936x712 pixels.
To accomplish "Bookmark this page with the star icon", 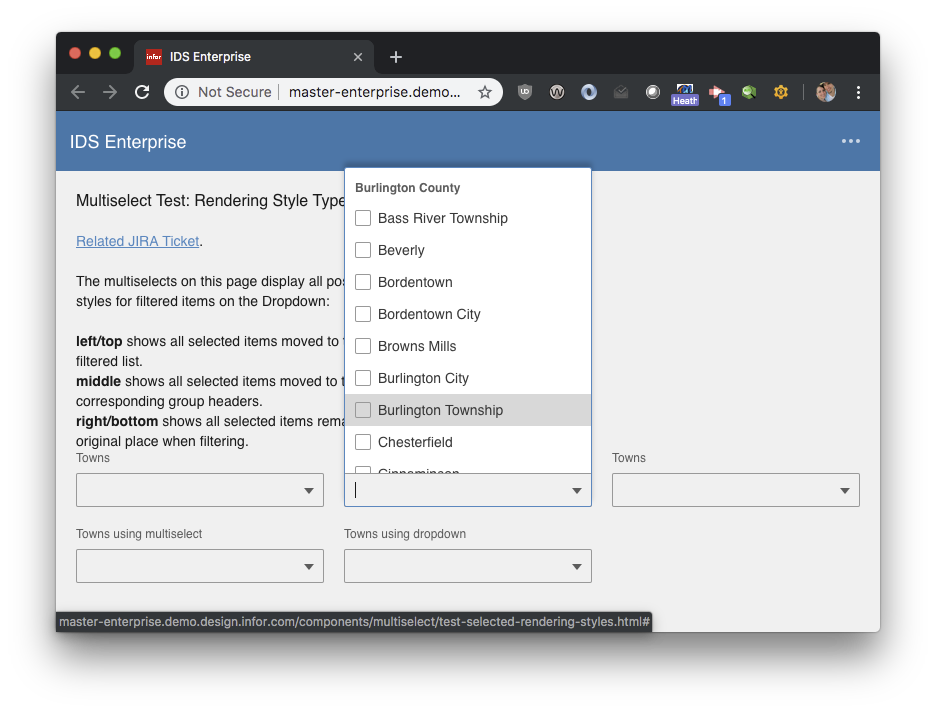I will click(485, 92).
